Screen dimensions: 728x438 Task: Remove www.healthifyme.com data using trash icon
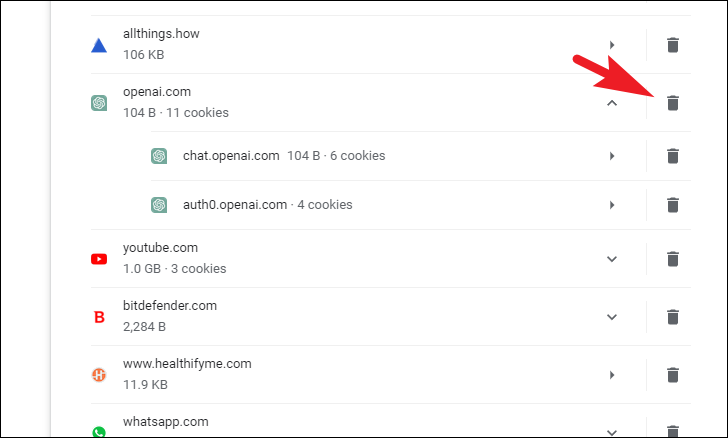[x=673, y=375]
